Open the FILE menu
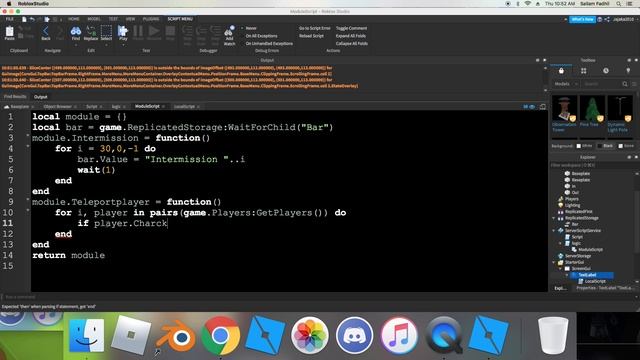Image resolution: width=640 pixels, height=360 pixels. pyautogui.click(x=9, y=19)
